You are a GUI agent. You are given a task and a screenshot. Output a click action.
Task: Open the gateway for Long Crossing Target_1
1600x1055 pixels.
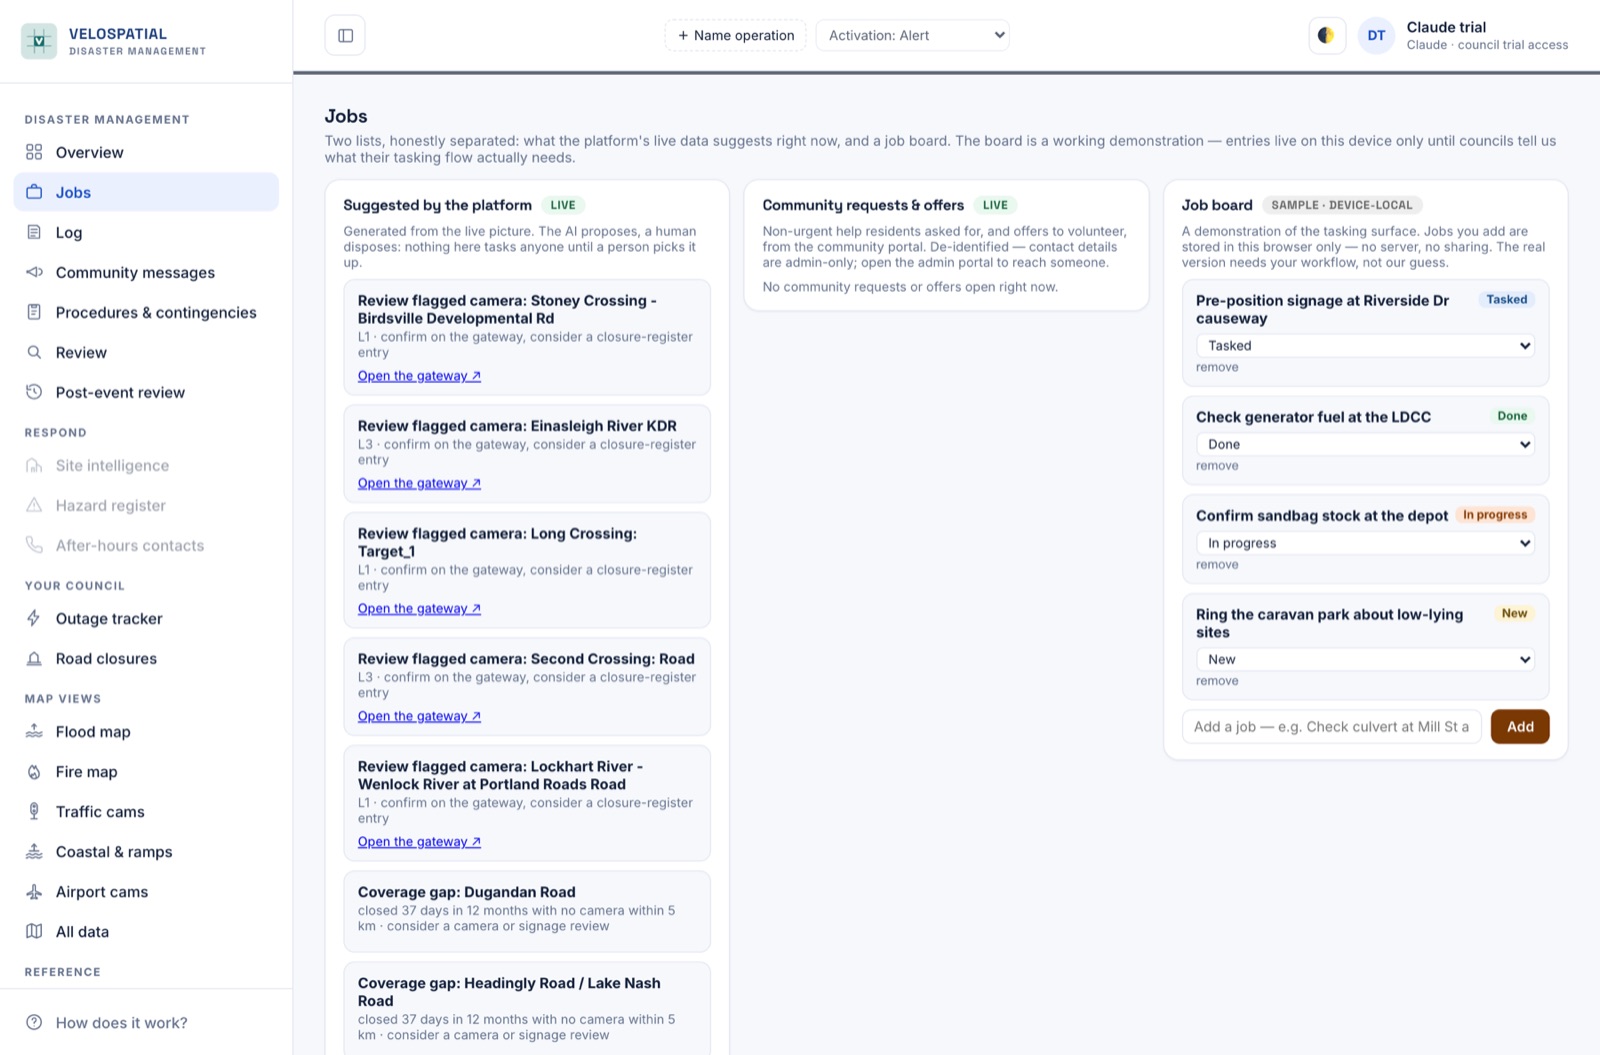(419, 608)
